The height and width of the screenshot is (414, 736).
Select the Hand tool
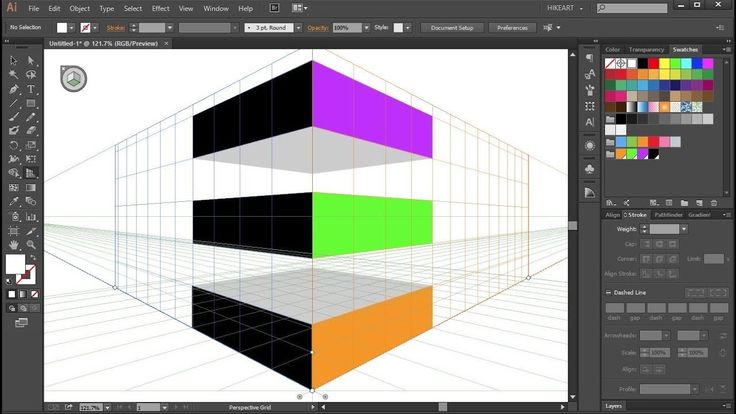pos(14,245)
